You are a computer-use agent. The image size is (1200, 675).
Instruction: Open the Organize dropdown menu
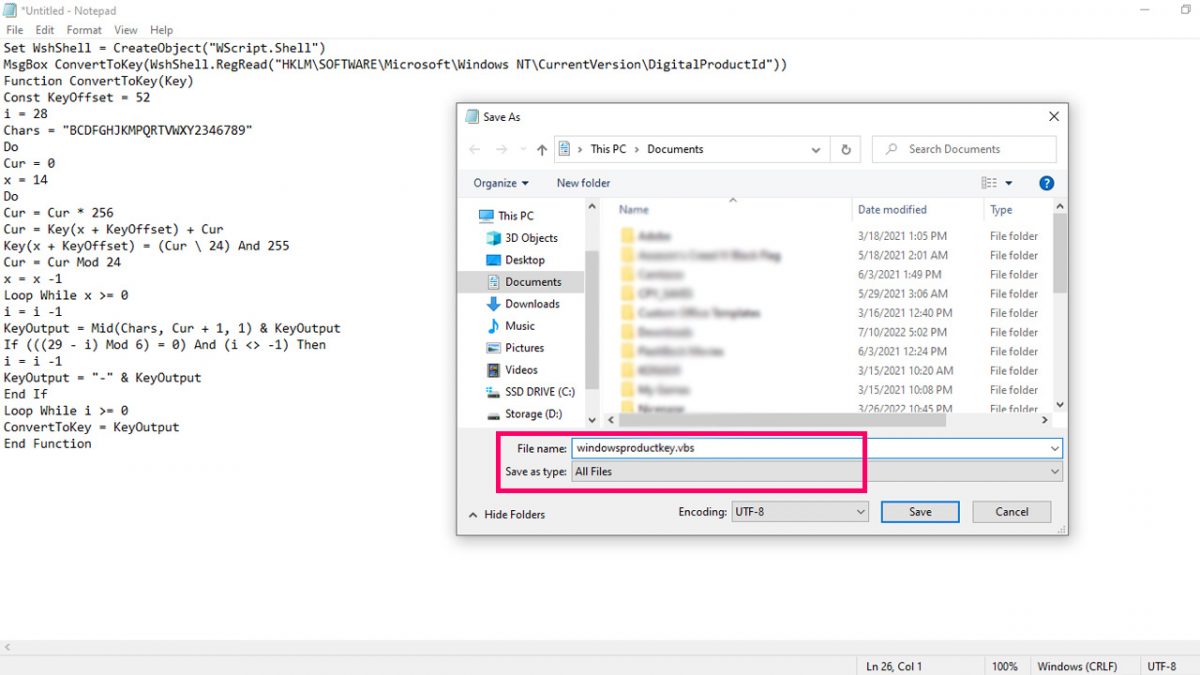[x=499, y=182]
